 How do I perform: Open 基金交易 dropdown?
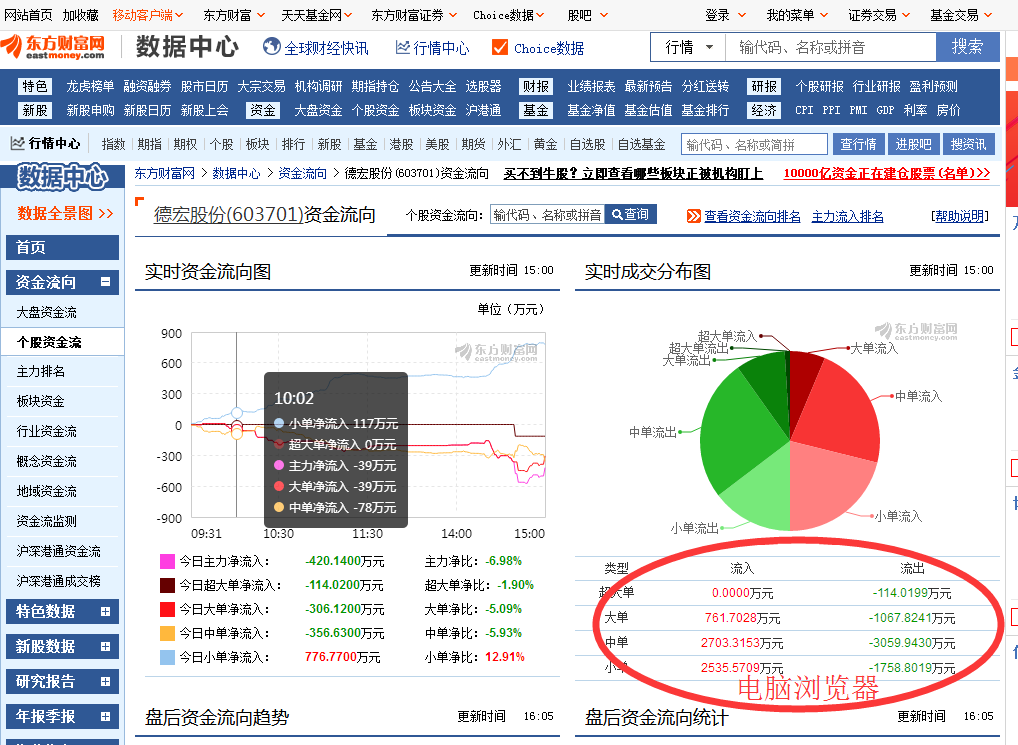pos(961,15)
